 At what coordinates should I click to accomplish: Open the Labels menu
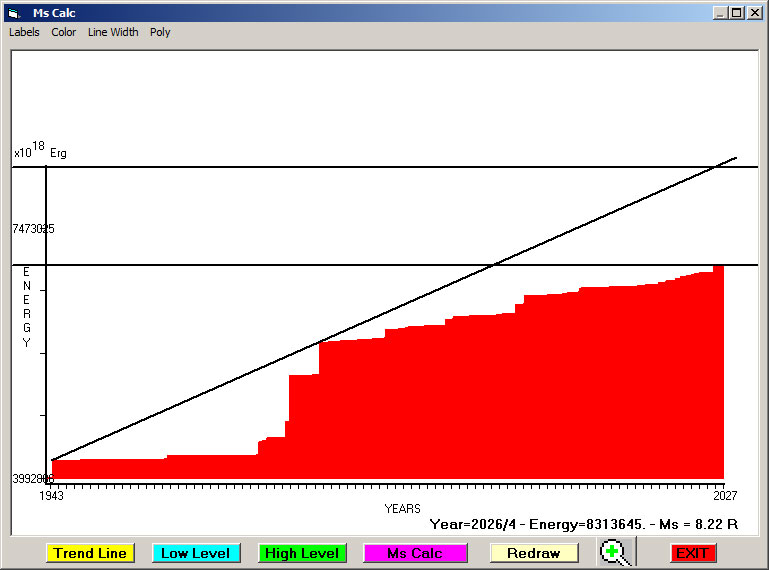coord(24,32)
